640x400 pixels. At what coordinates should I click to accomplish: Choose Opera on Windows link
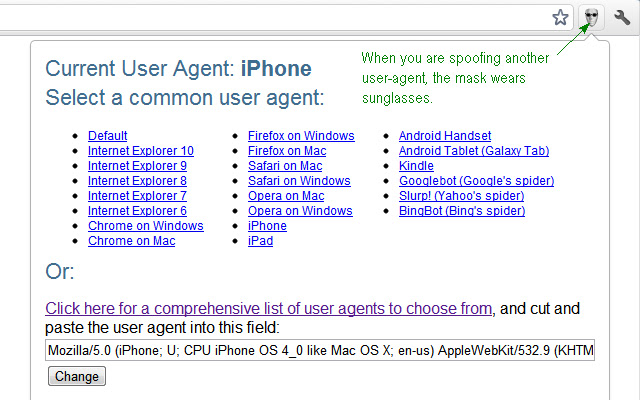(300, 211)
